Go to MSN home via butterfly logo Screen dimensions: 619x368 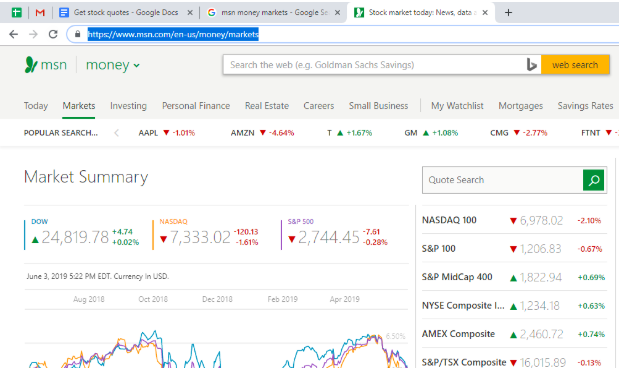46,65
